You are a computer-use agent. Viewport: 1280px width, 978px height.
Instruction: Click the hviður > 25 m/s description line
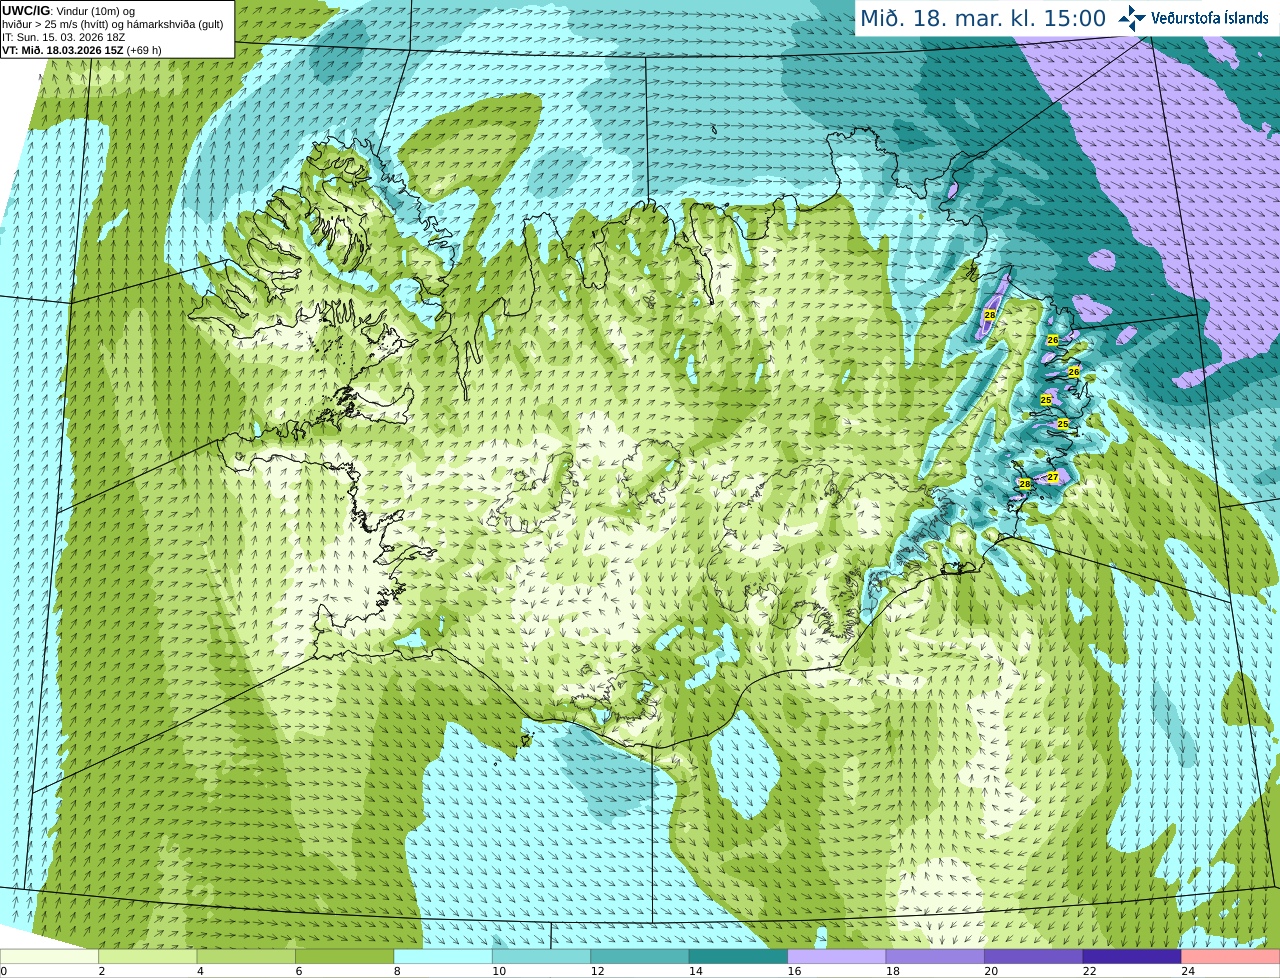coord(112,24)
